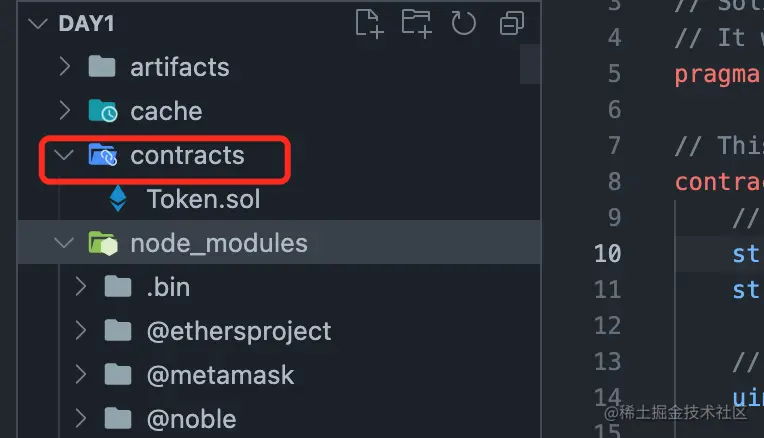764x438 pixels.
Task: Collapse the node_modules folder chevron
Action: (64, 243)
